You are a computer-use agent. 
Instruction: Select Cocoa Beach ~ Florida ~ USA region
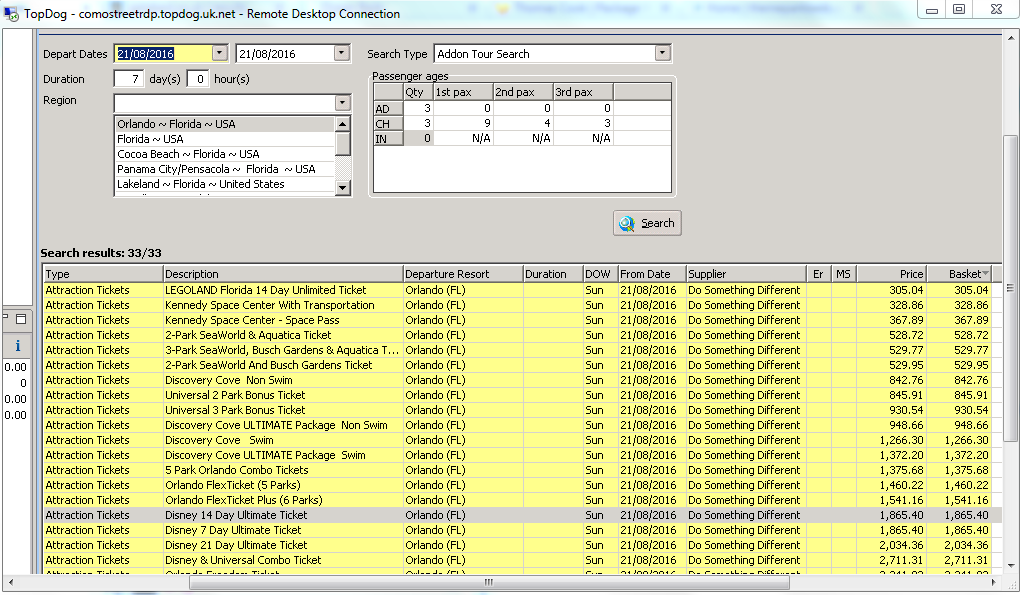(x=188, y=154)
